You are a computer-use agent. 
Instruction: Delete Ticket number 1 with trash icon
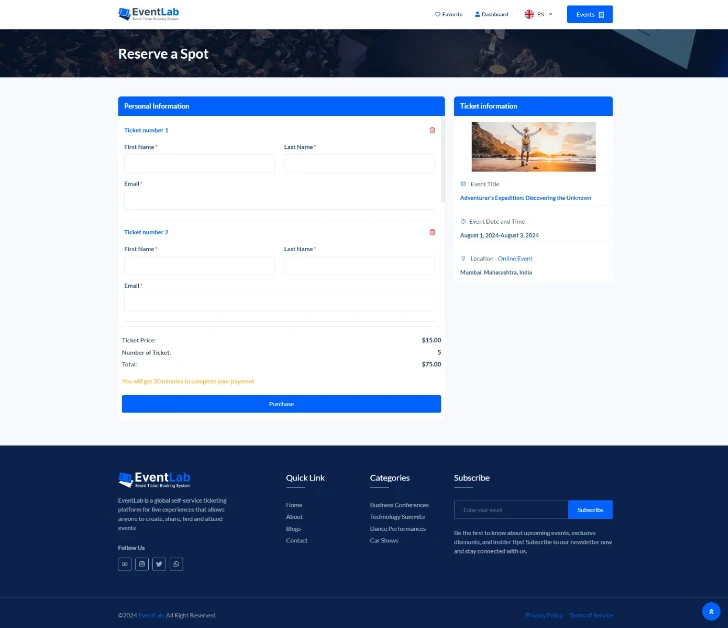[x=432, y=130]
